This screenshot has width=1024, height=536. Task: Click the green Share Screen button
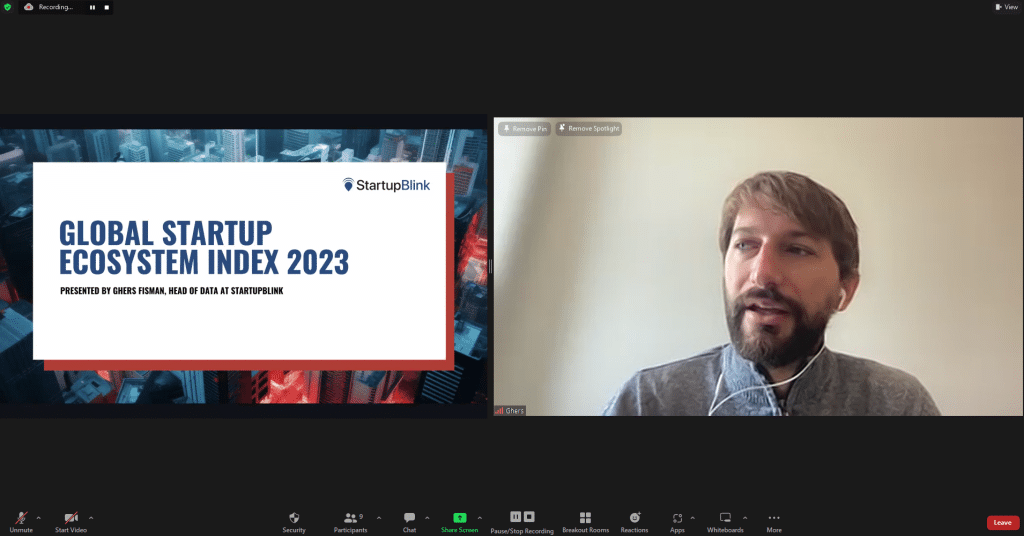tap(460, 522)
